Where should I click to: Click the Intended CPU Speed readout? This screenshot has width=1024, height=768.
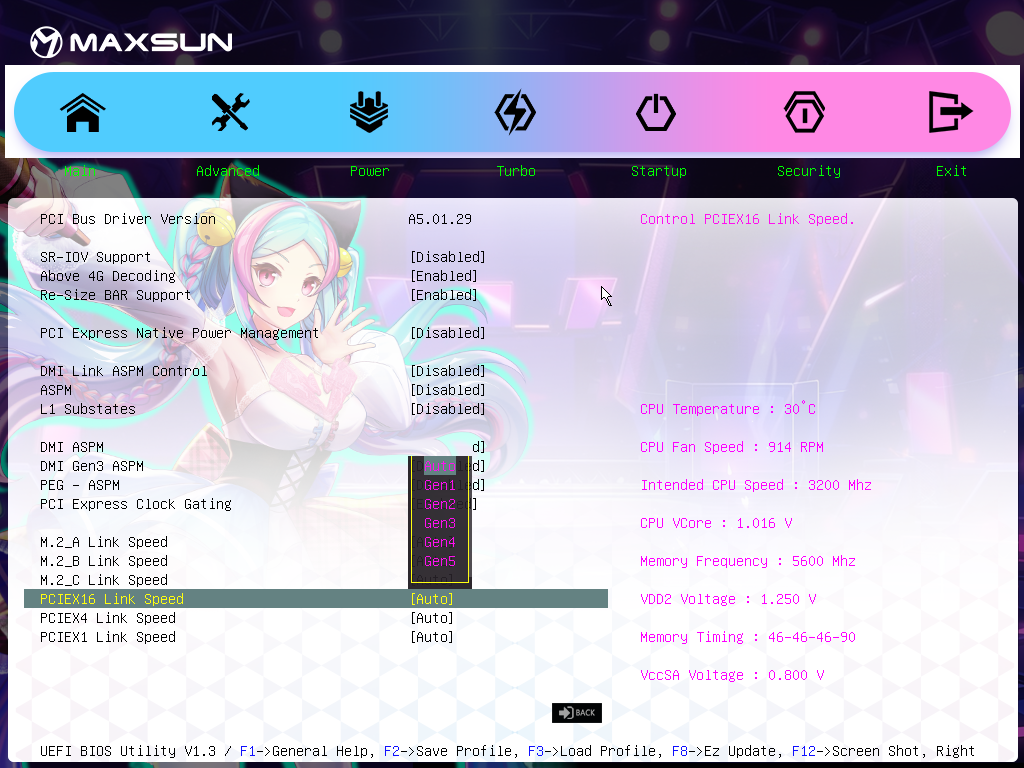(756, 485)
